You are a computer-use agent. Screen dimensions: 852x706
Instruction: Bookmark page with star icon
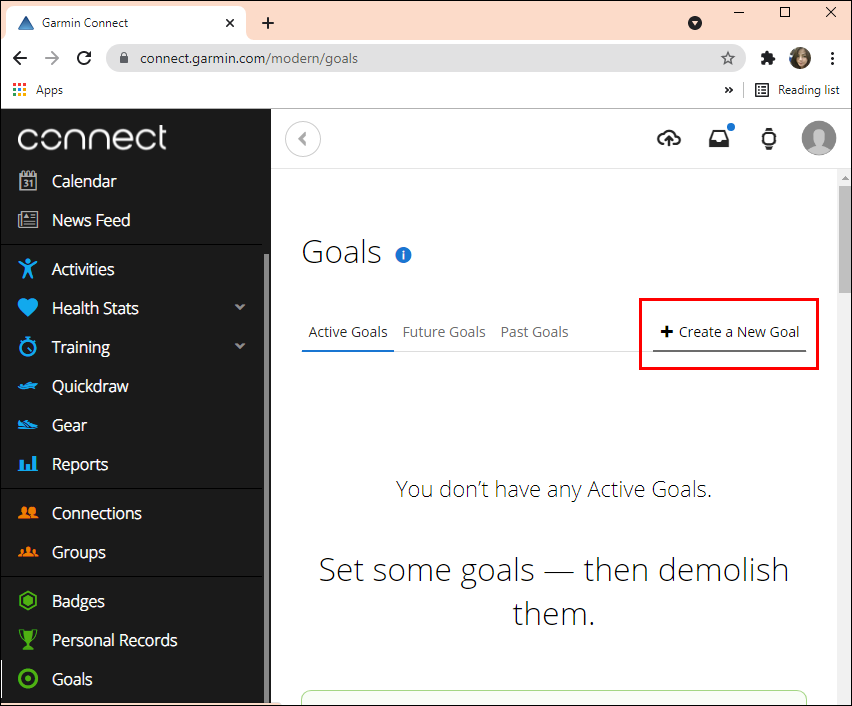[x=728, y=58]
